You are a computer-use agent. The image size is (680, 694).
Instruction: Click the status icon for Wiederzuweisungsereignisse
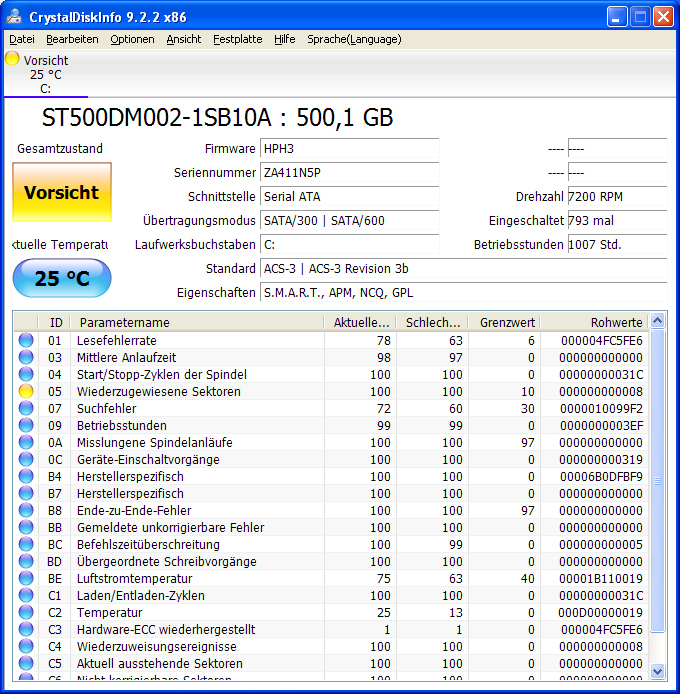pyautogui.click(x=26, y=647)
